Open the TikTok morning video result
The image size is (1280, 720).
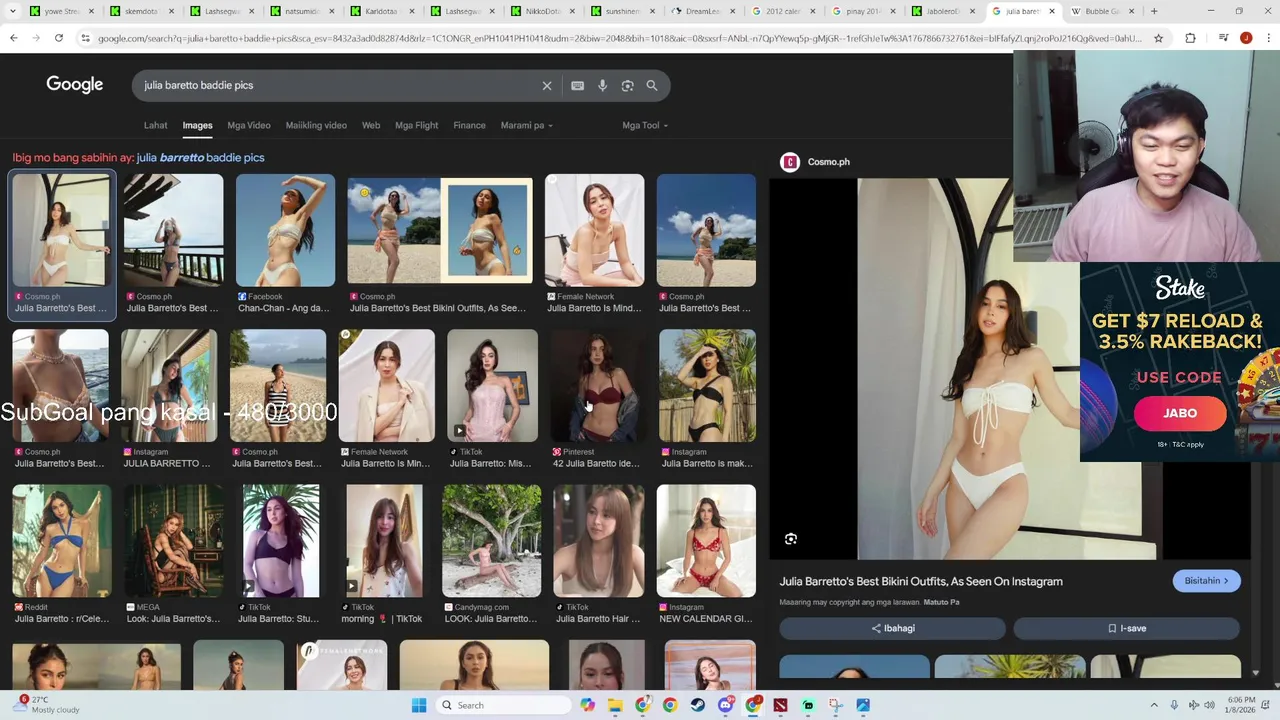[385, 555]
